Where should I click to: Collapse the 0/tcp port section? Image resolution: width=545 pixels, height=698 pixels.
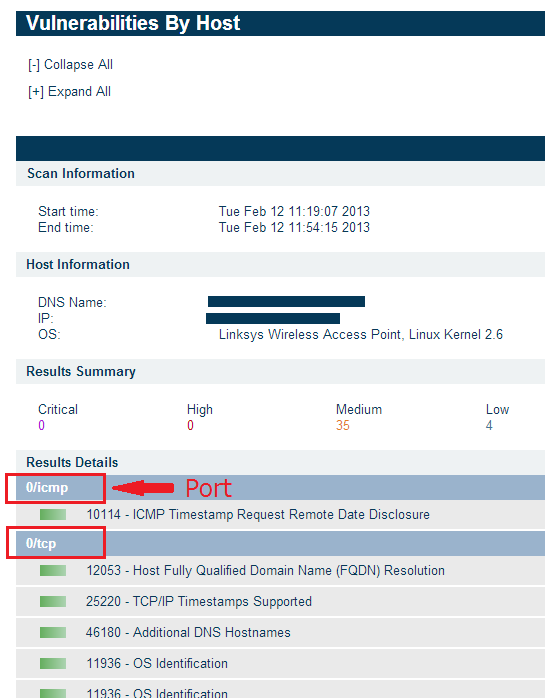(41, 544)
